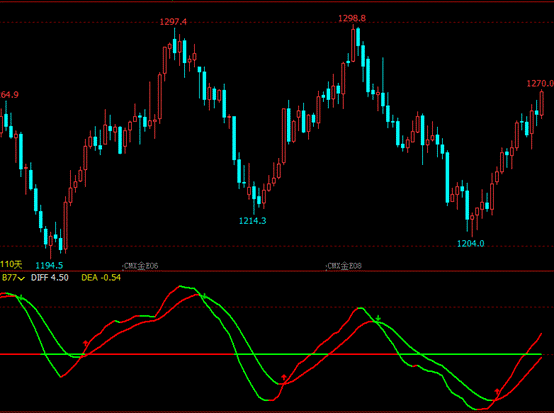This screenshot has width=554, height=413.
Task: Click the CMX金E08 contract marker
Action: (x=344, y=266)
